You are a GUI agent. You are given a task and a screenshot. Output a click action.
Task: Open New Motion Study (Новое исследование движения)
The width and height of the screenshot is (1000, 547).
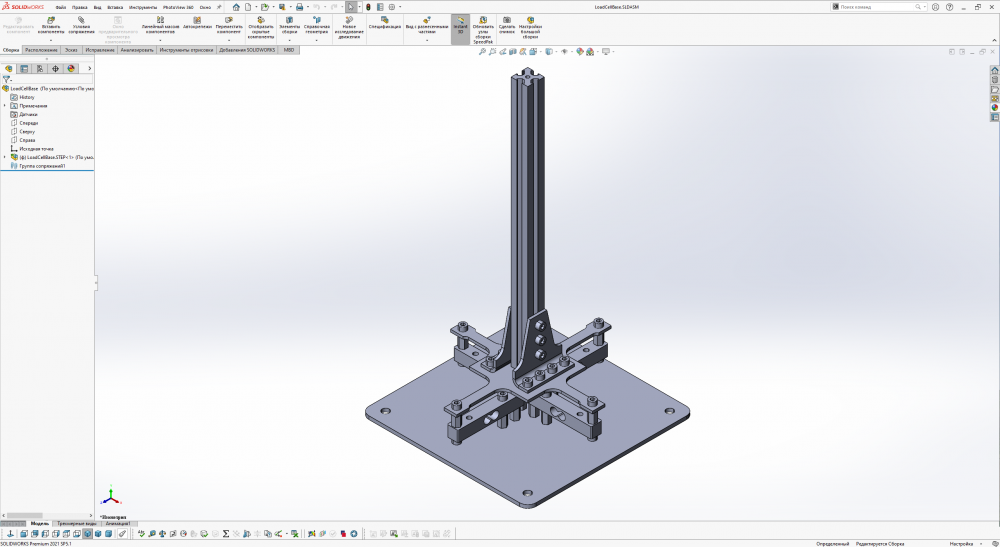(x=349, y=19)
